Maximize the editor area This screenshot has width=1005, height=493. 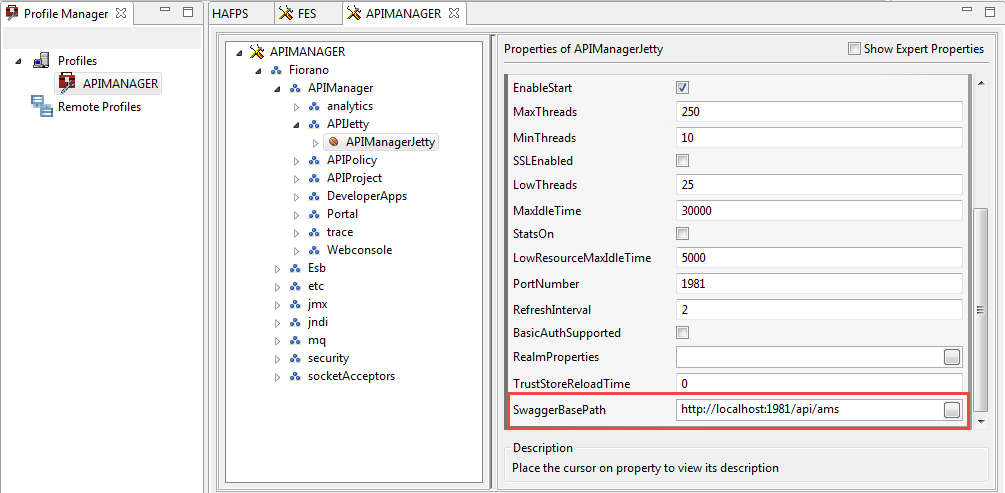click(992, 12)
